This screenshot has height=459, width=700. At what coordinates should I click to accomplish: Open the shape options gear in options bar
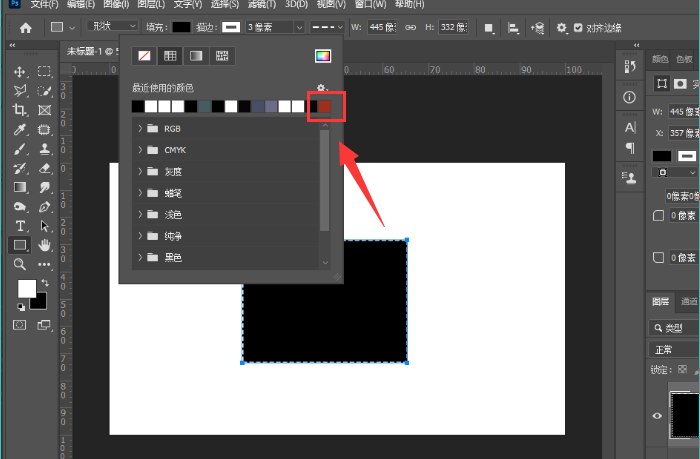coord(562,28)
